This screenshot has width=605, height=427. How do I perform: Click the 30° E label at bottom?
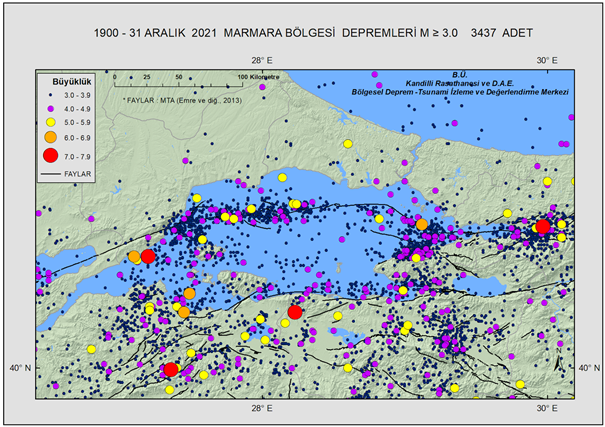tap(545, 407)
